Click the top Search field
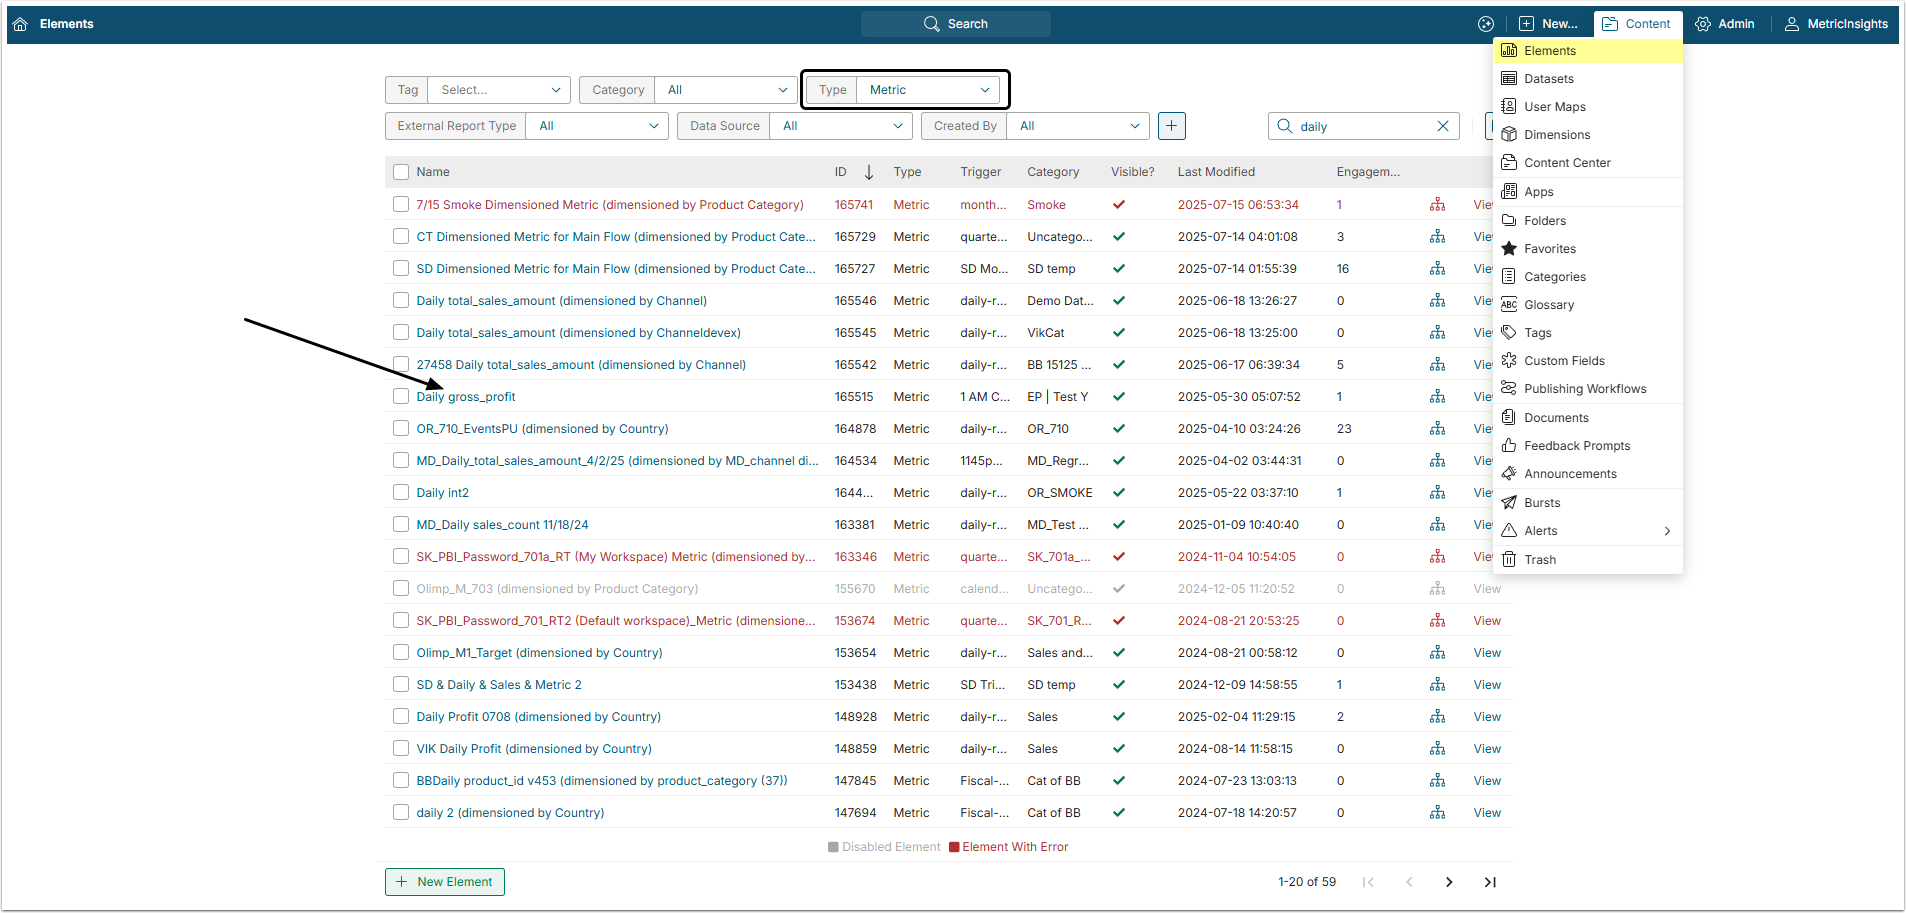Screen dimensions: 1906x913 [956, 24]
